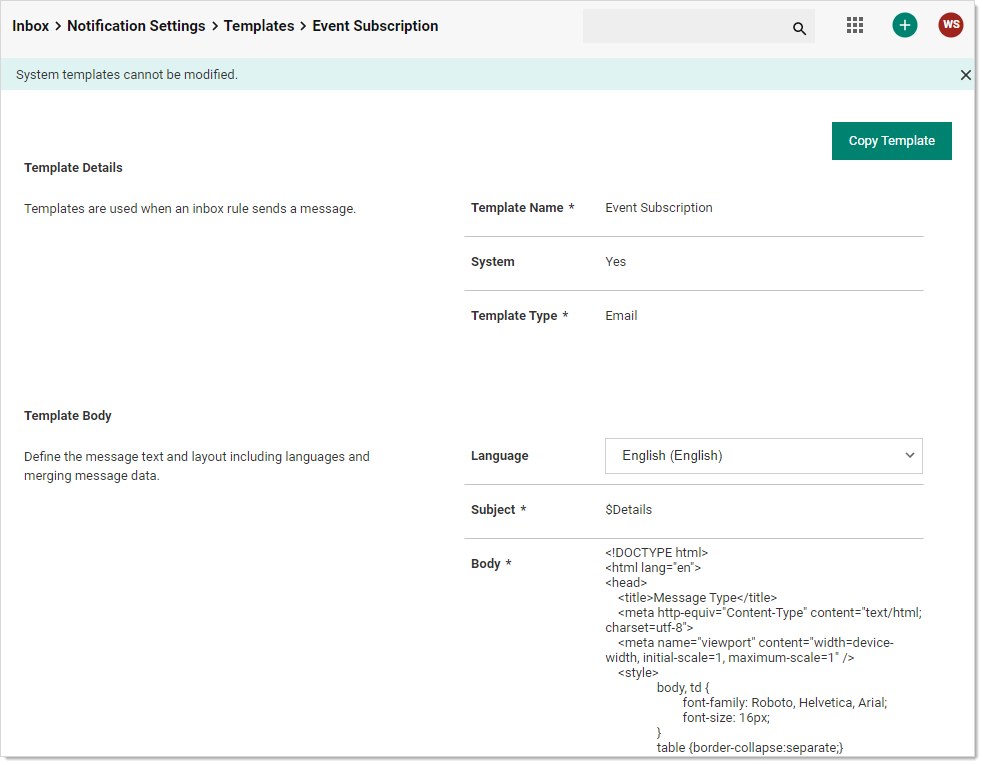
Task: Navigate to Notification Settings breadcrumb
Action: tap(136, 26)
